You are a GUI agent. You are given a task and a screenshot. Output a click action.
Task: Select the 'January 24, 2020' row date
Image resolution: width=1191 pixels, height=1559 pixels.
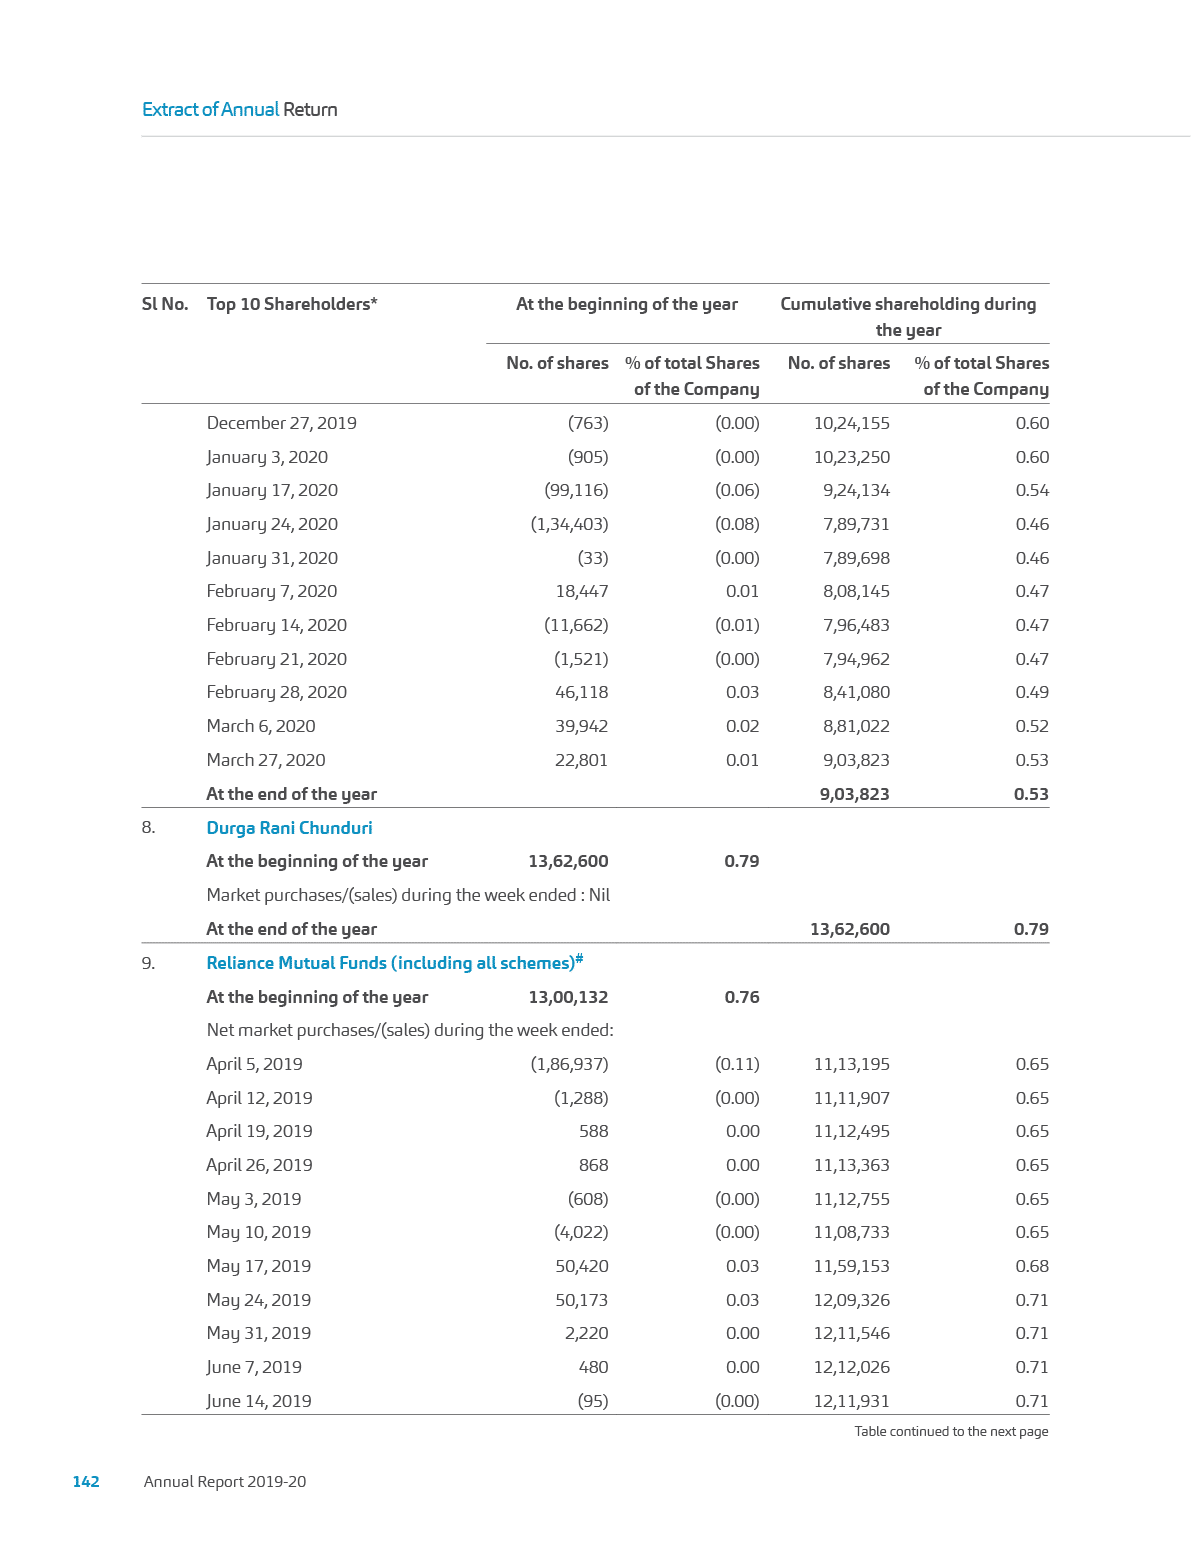[x=272, y=524]
